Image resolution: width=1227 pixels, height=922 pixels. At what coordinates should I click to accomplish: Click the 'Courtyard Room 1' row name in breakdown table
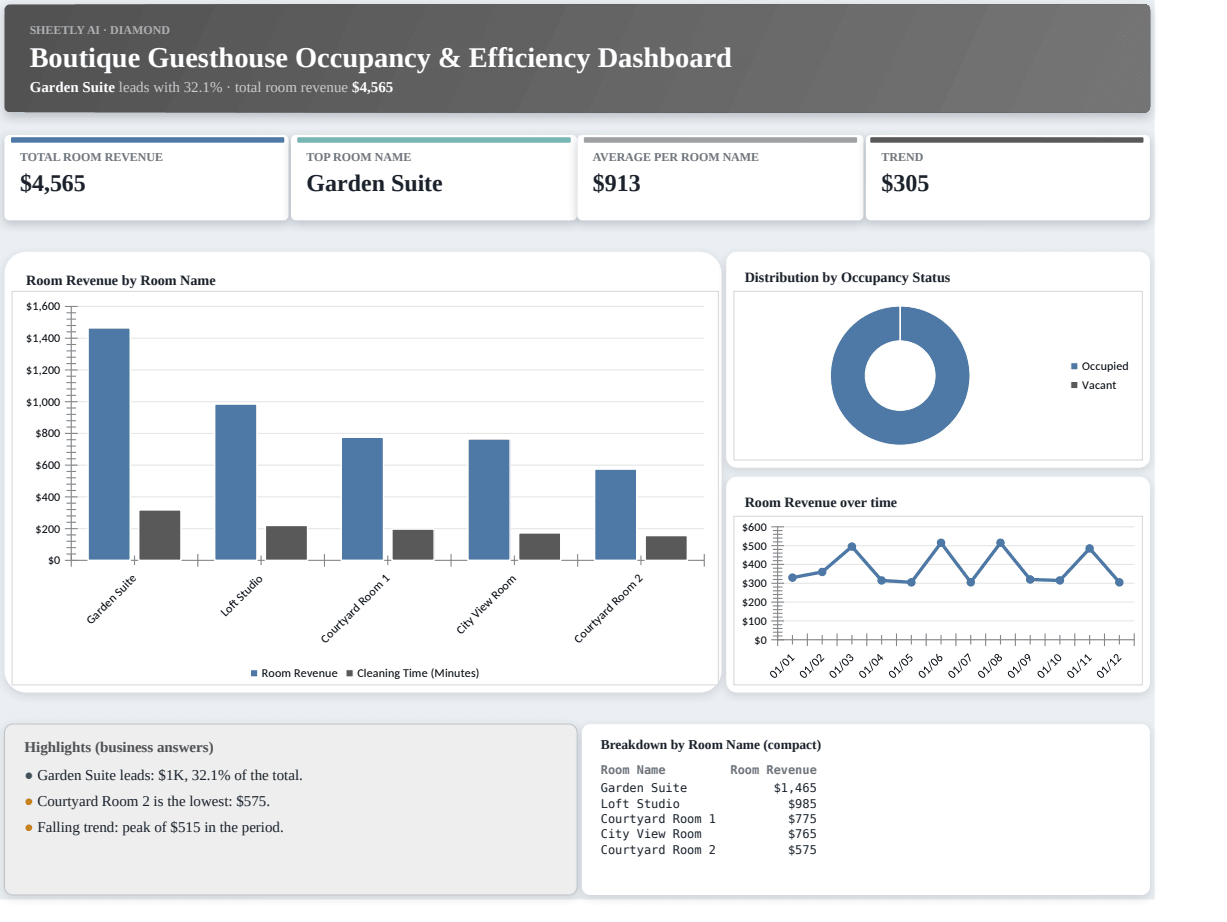pos(658,819)
